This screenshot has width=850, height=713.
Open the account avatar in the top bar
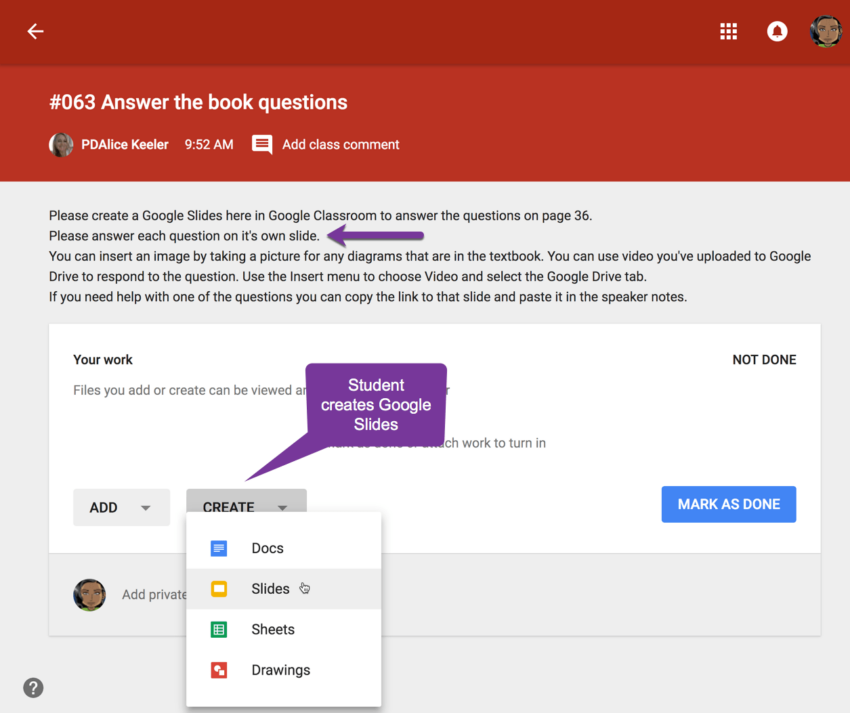coord(826,31)
